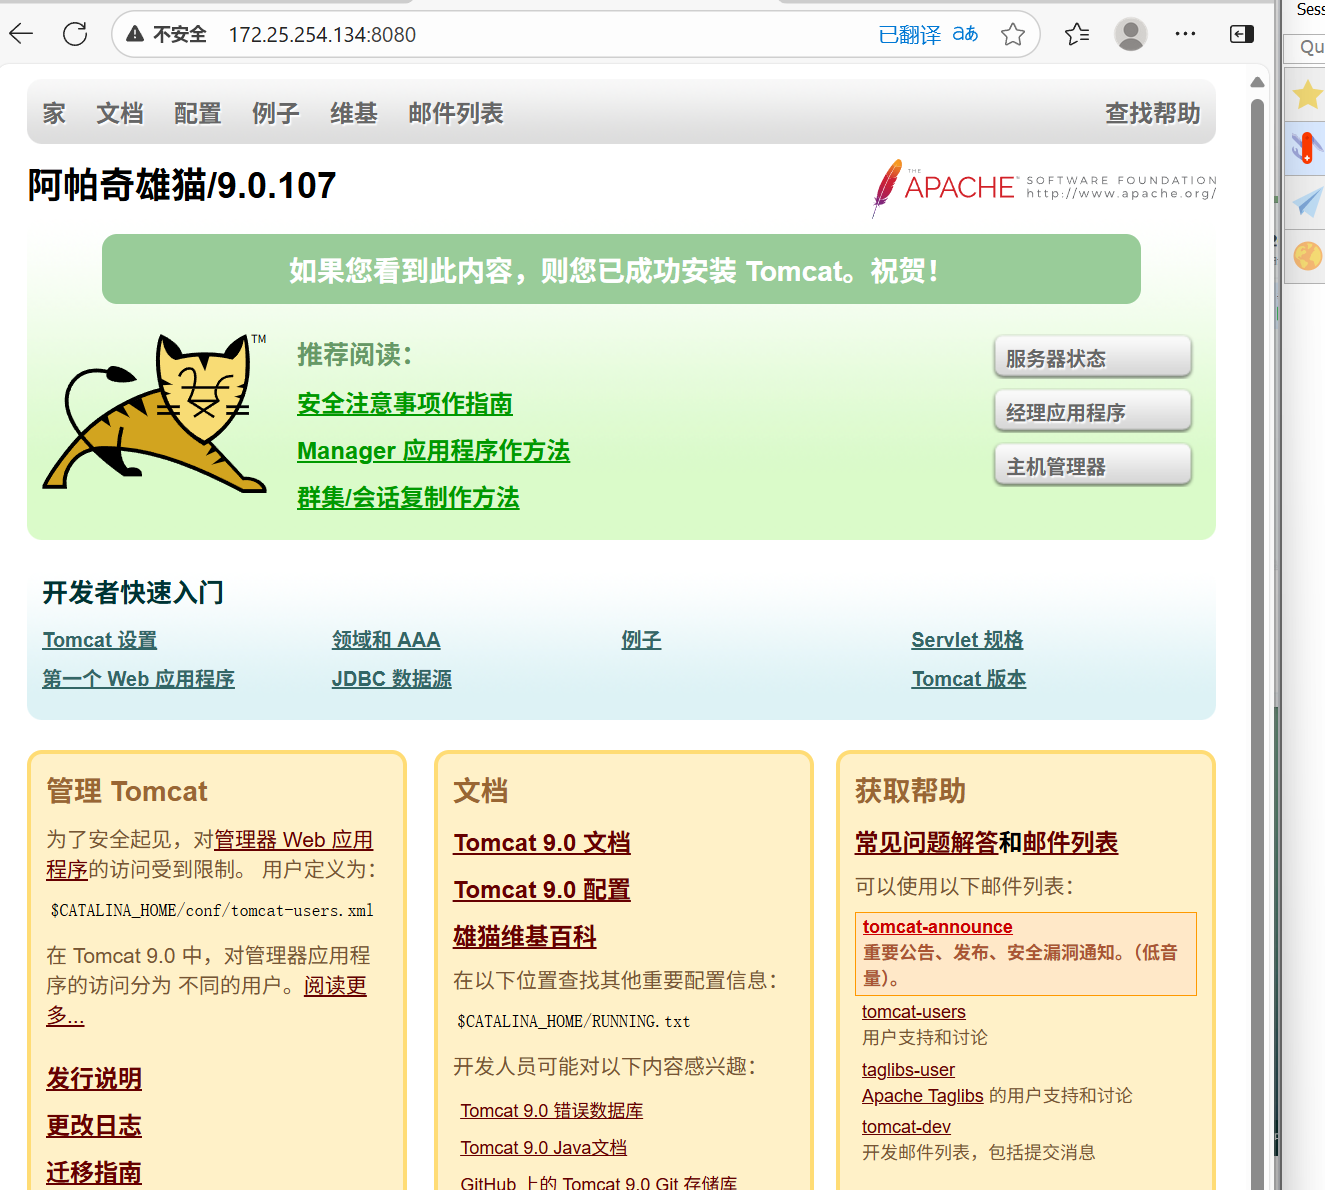The height and width of the screenshot is (1190, 1325).
Task: Open Tomcat 9.0 文档 link
Action: point(542,843)
